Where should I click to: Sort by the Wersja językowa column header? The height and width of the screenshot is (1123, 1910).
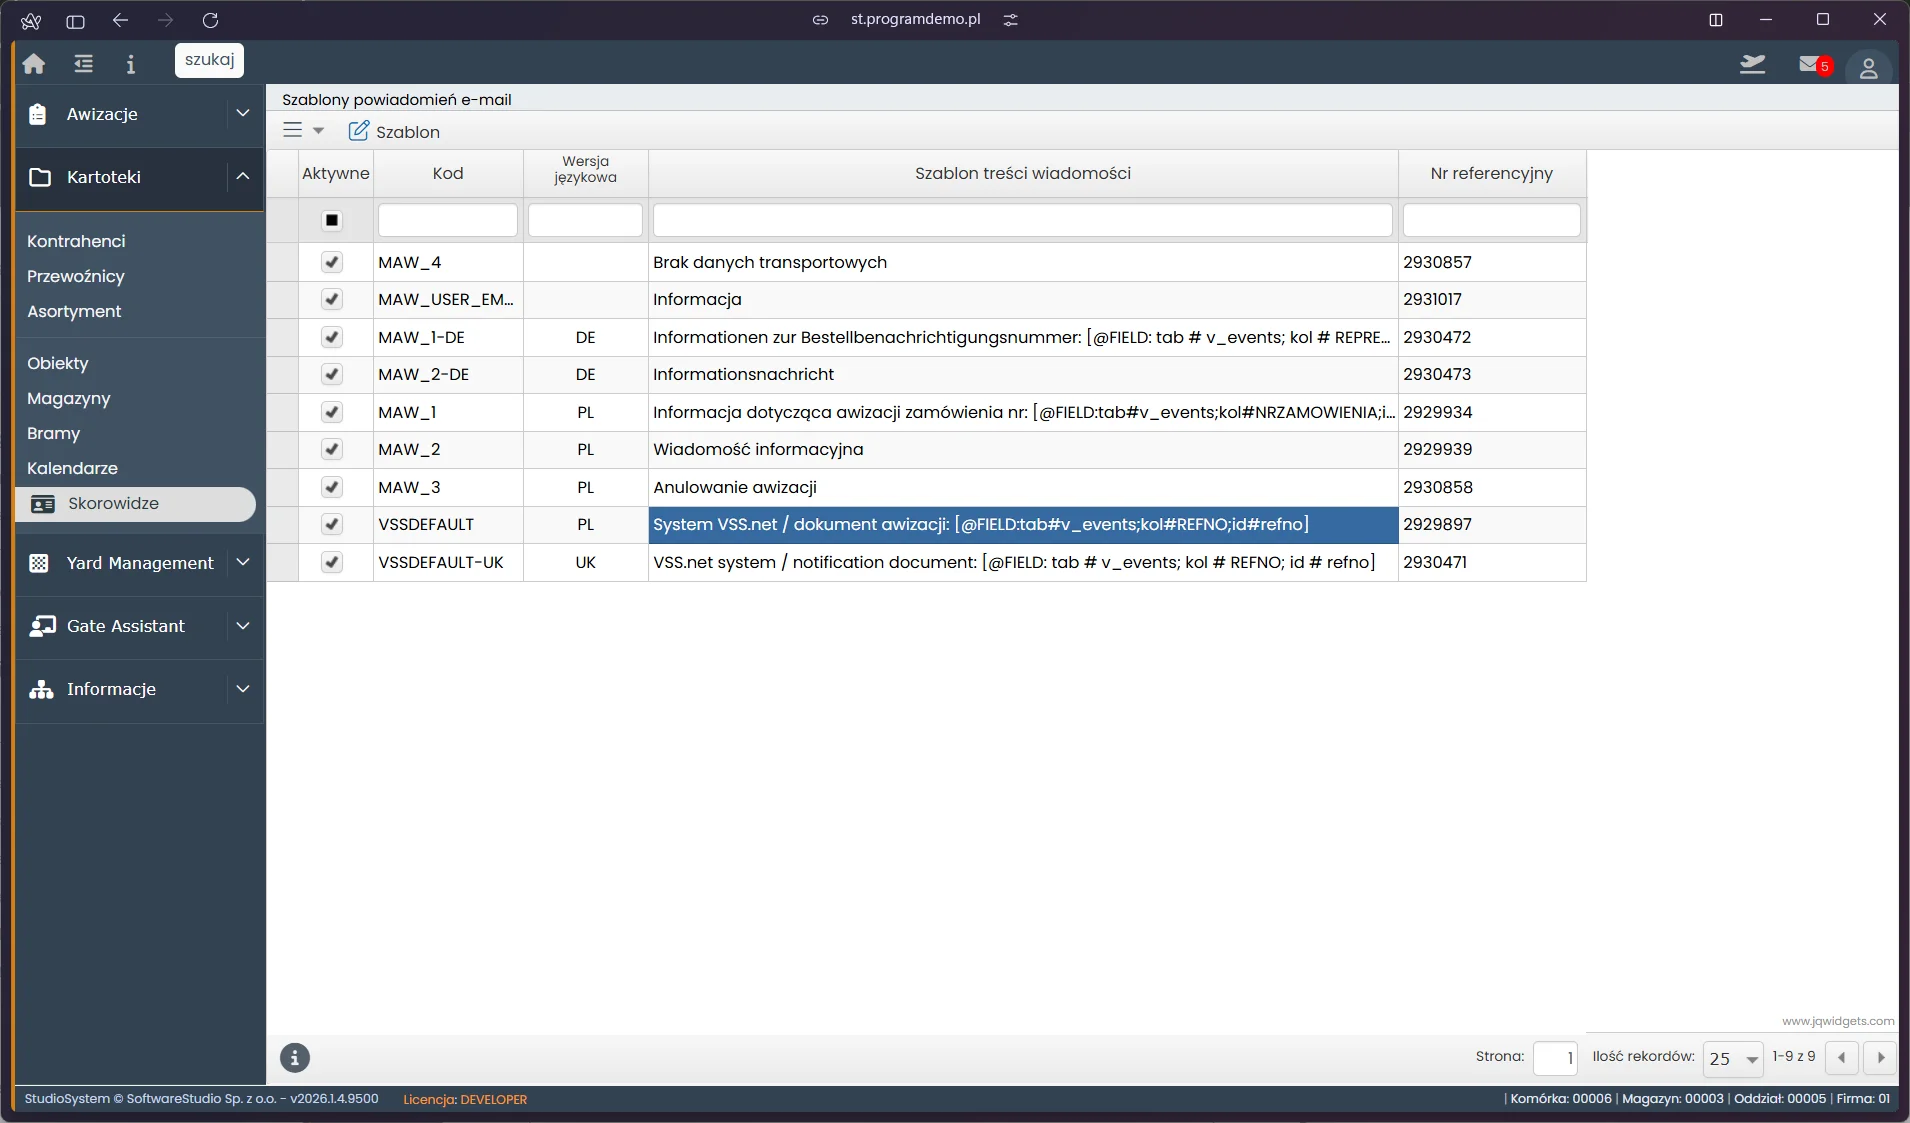(585, 173)
